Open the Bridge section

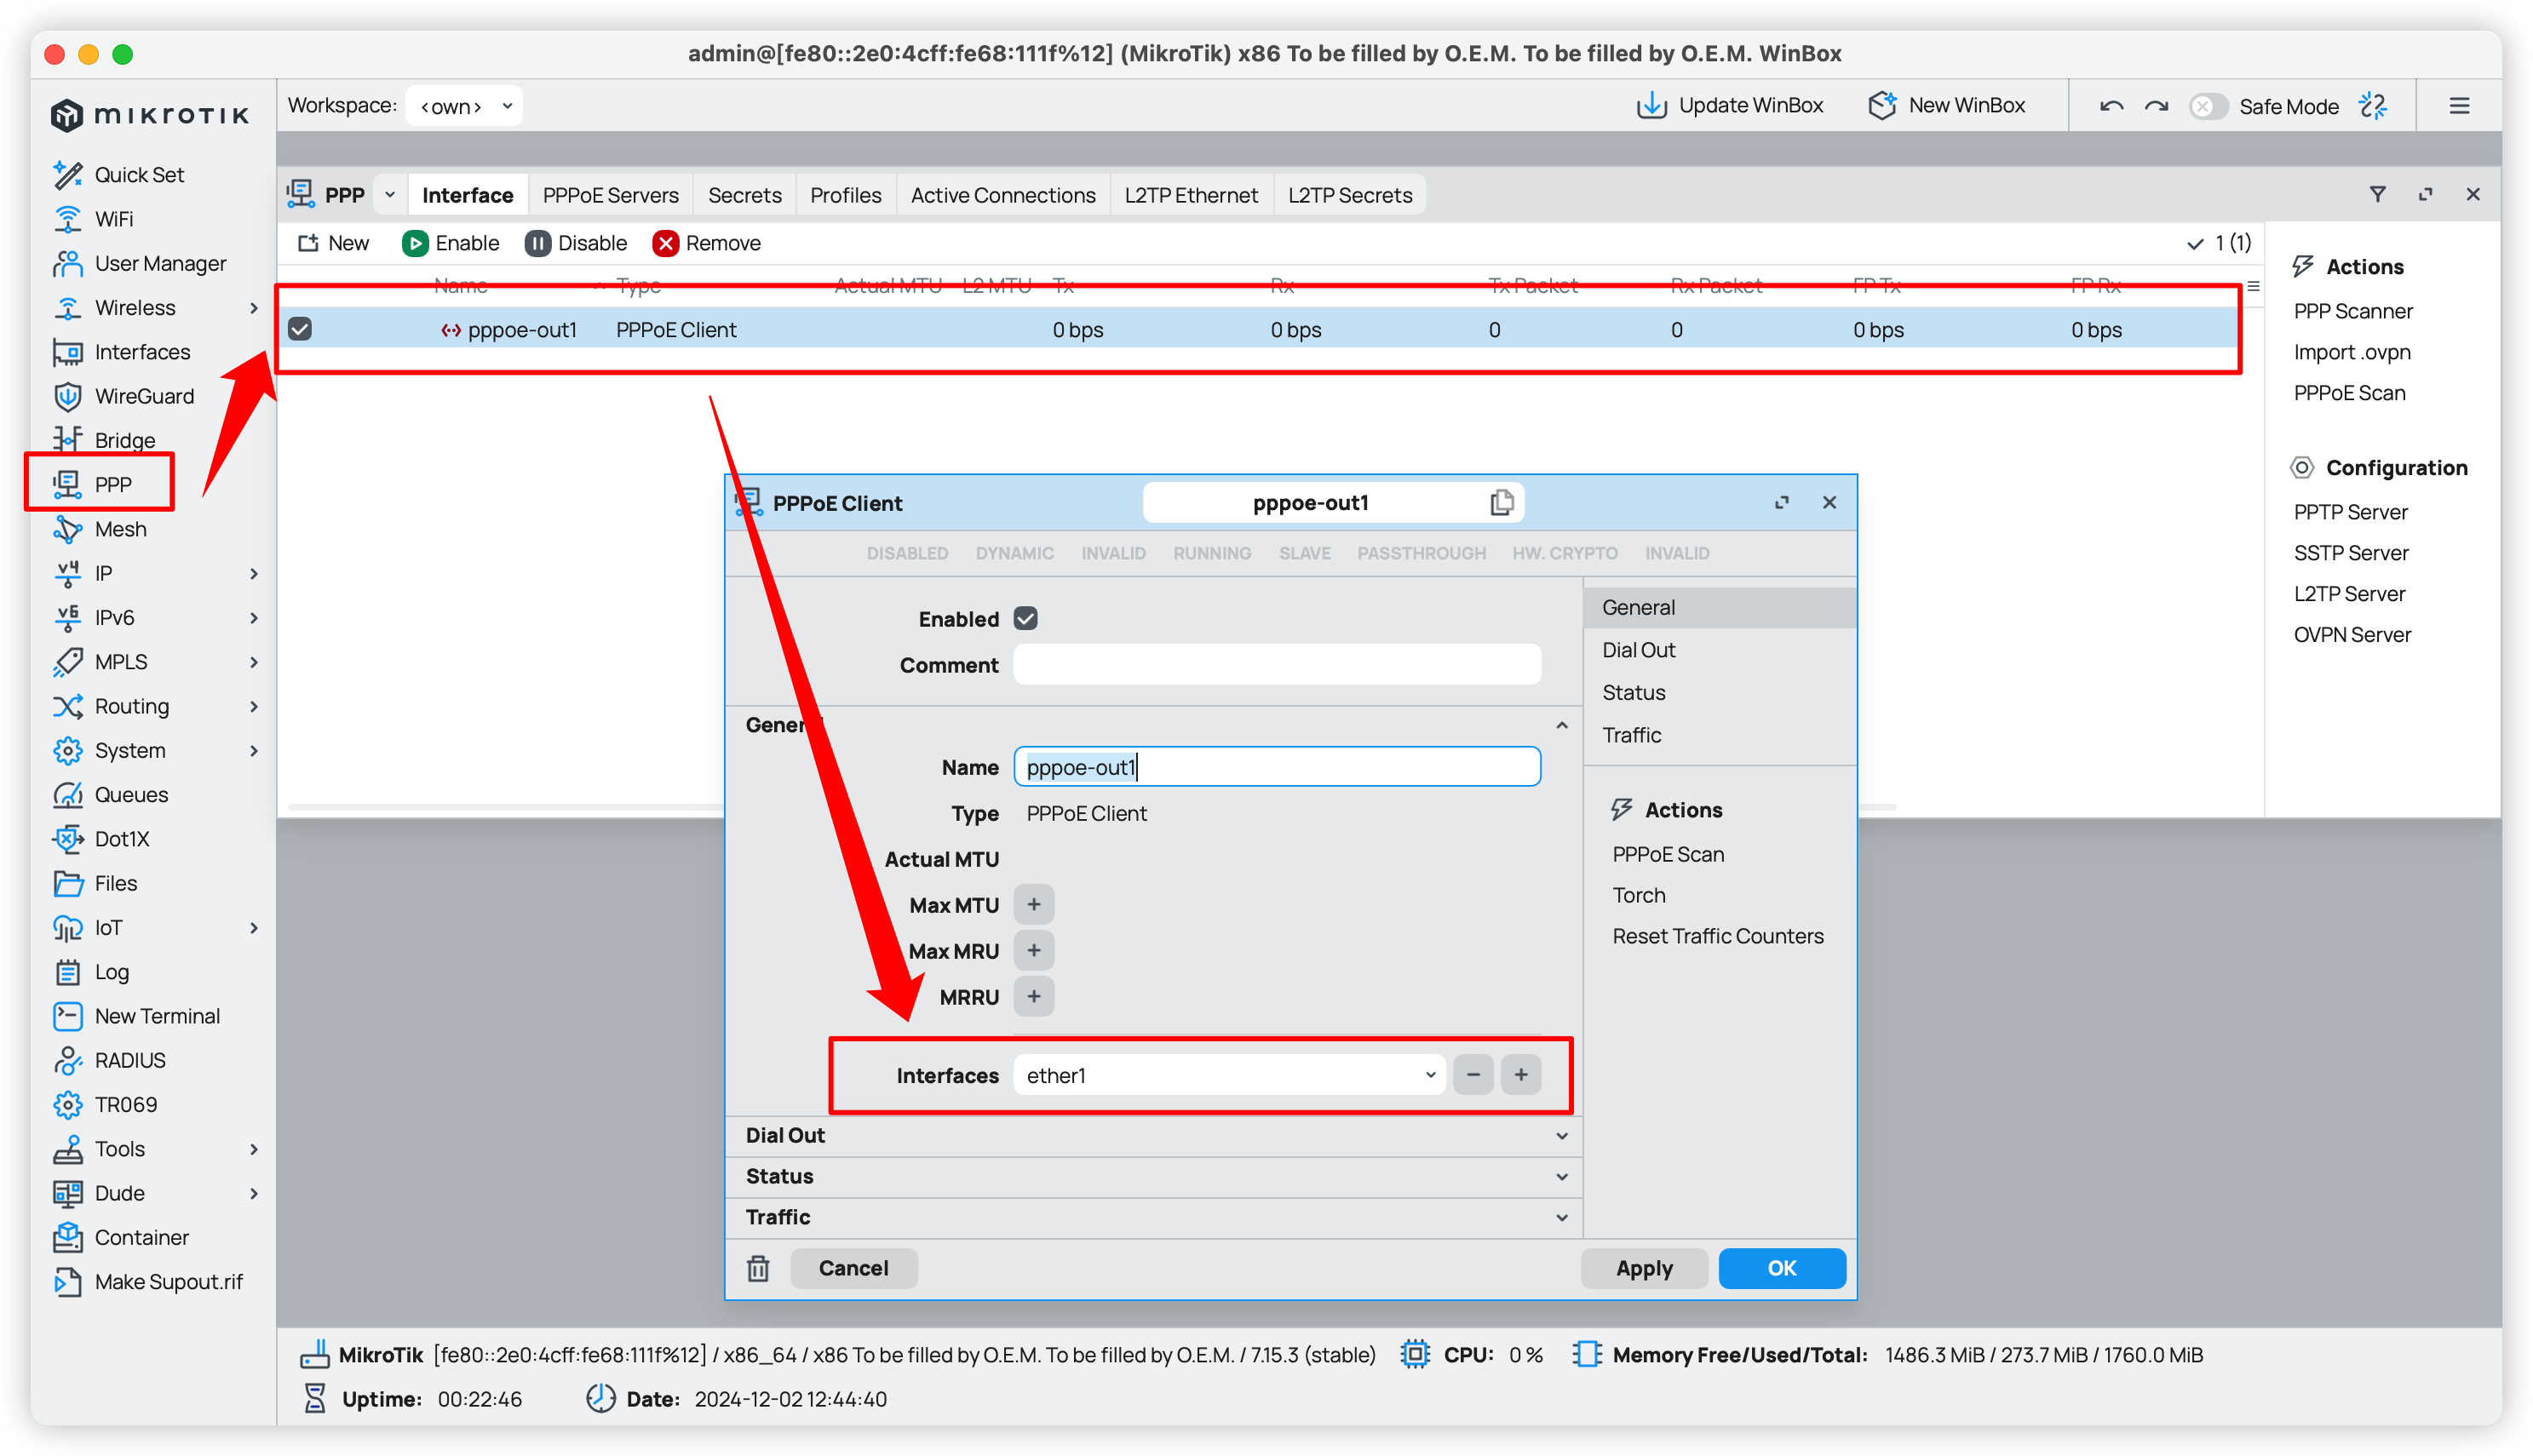(124, 440)
